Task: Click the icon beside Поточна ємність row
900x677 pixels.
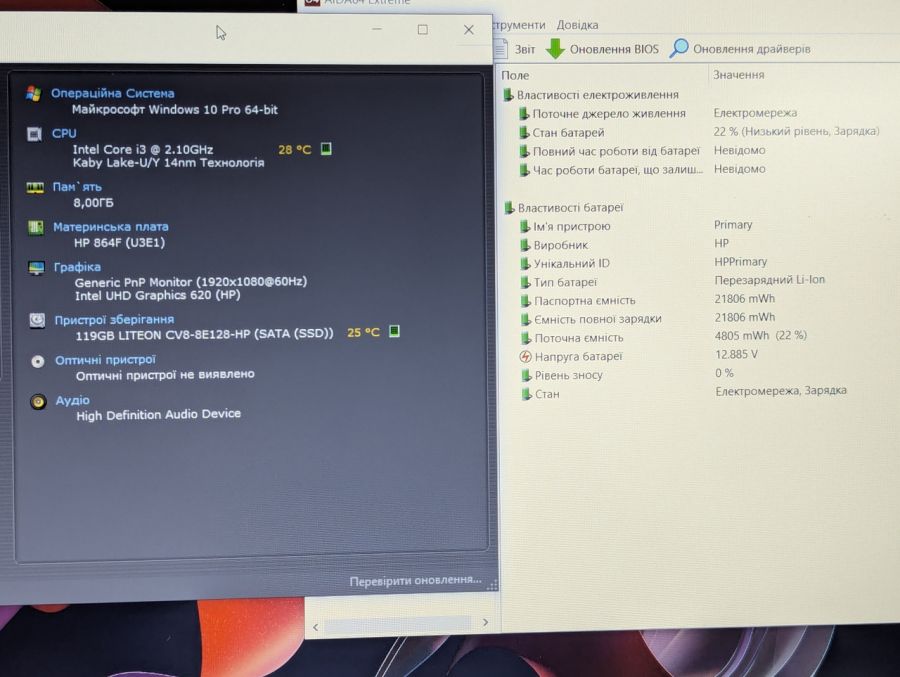Action: point(526,338)
